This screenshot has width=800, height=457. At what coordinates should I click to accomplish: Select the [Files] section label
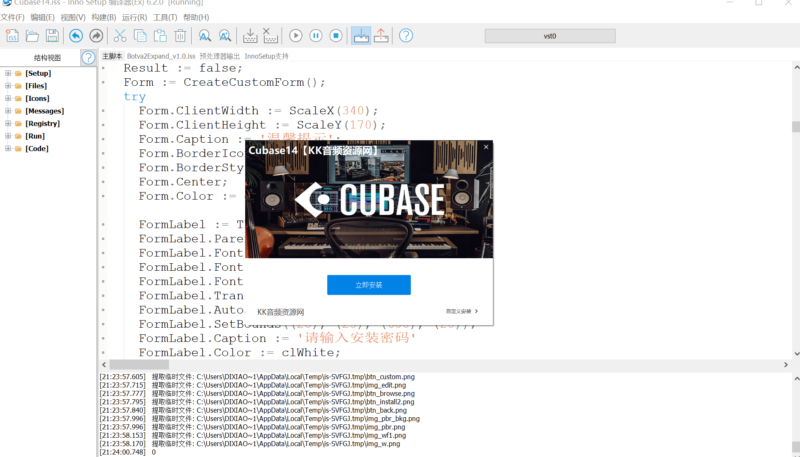pyautogui.click(x=36, y=86)
